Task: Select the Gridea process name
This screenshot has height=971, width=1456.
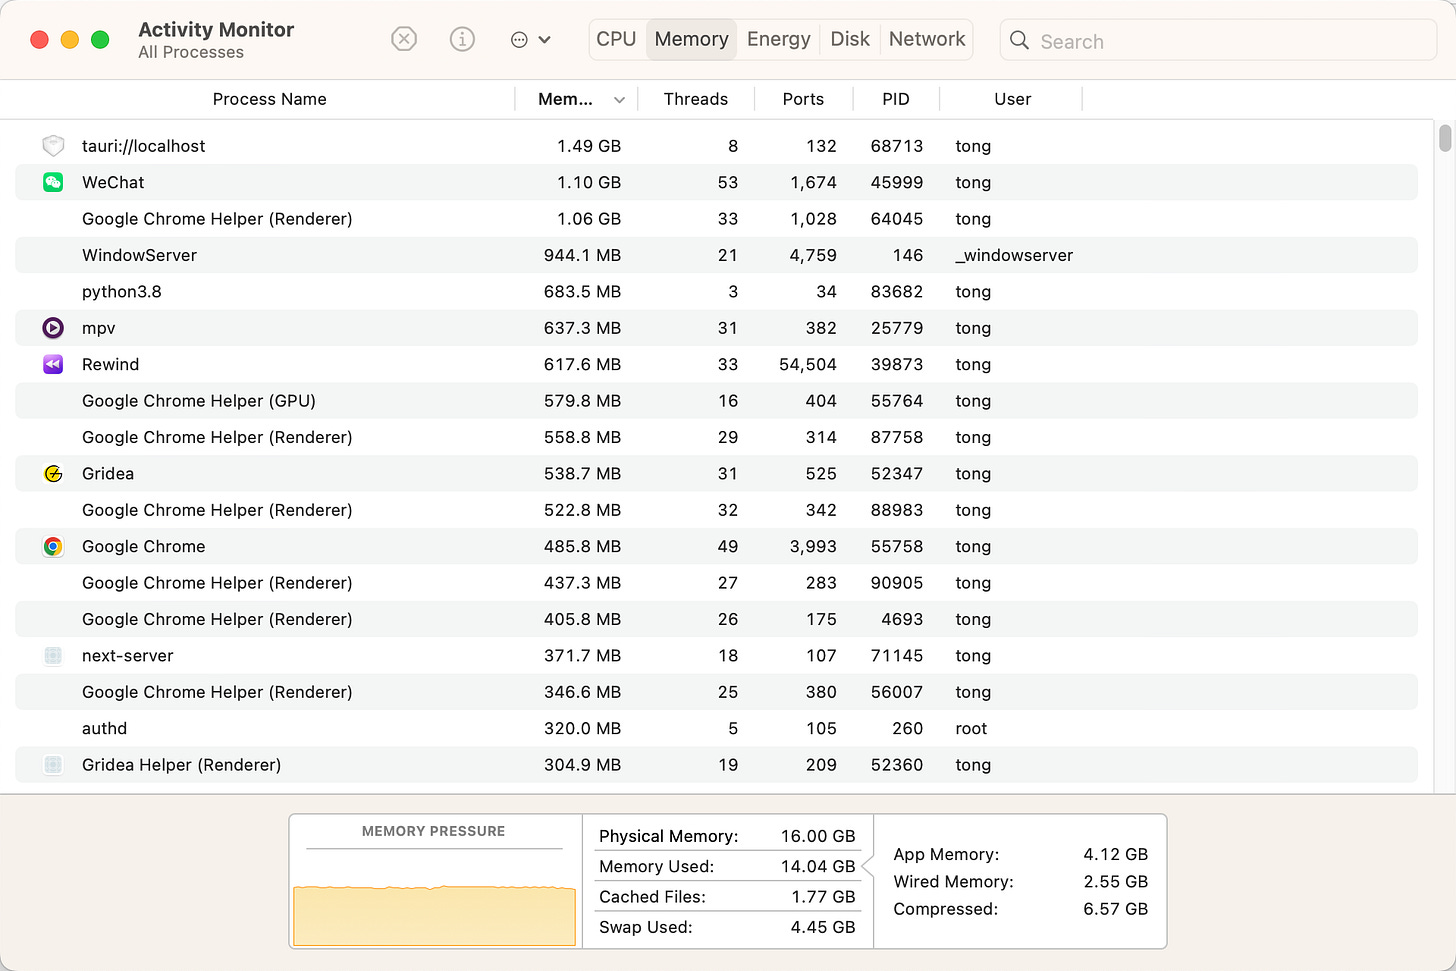Action: (108, 474)
